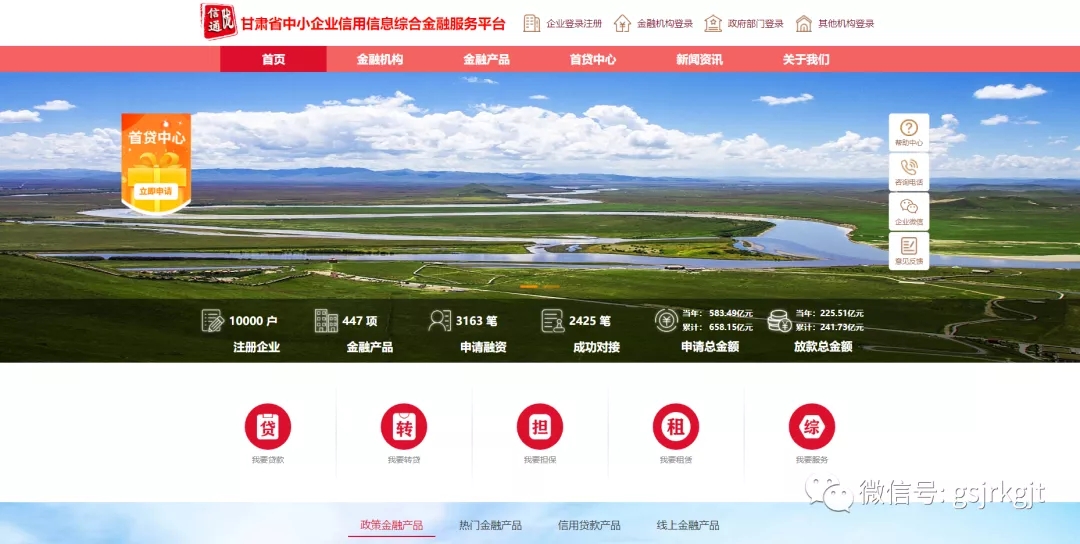1080x544 pixels.
Task: Switch to the 信用贷款产品 tab
Action: click(589, 525)
